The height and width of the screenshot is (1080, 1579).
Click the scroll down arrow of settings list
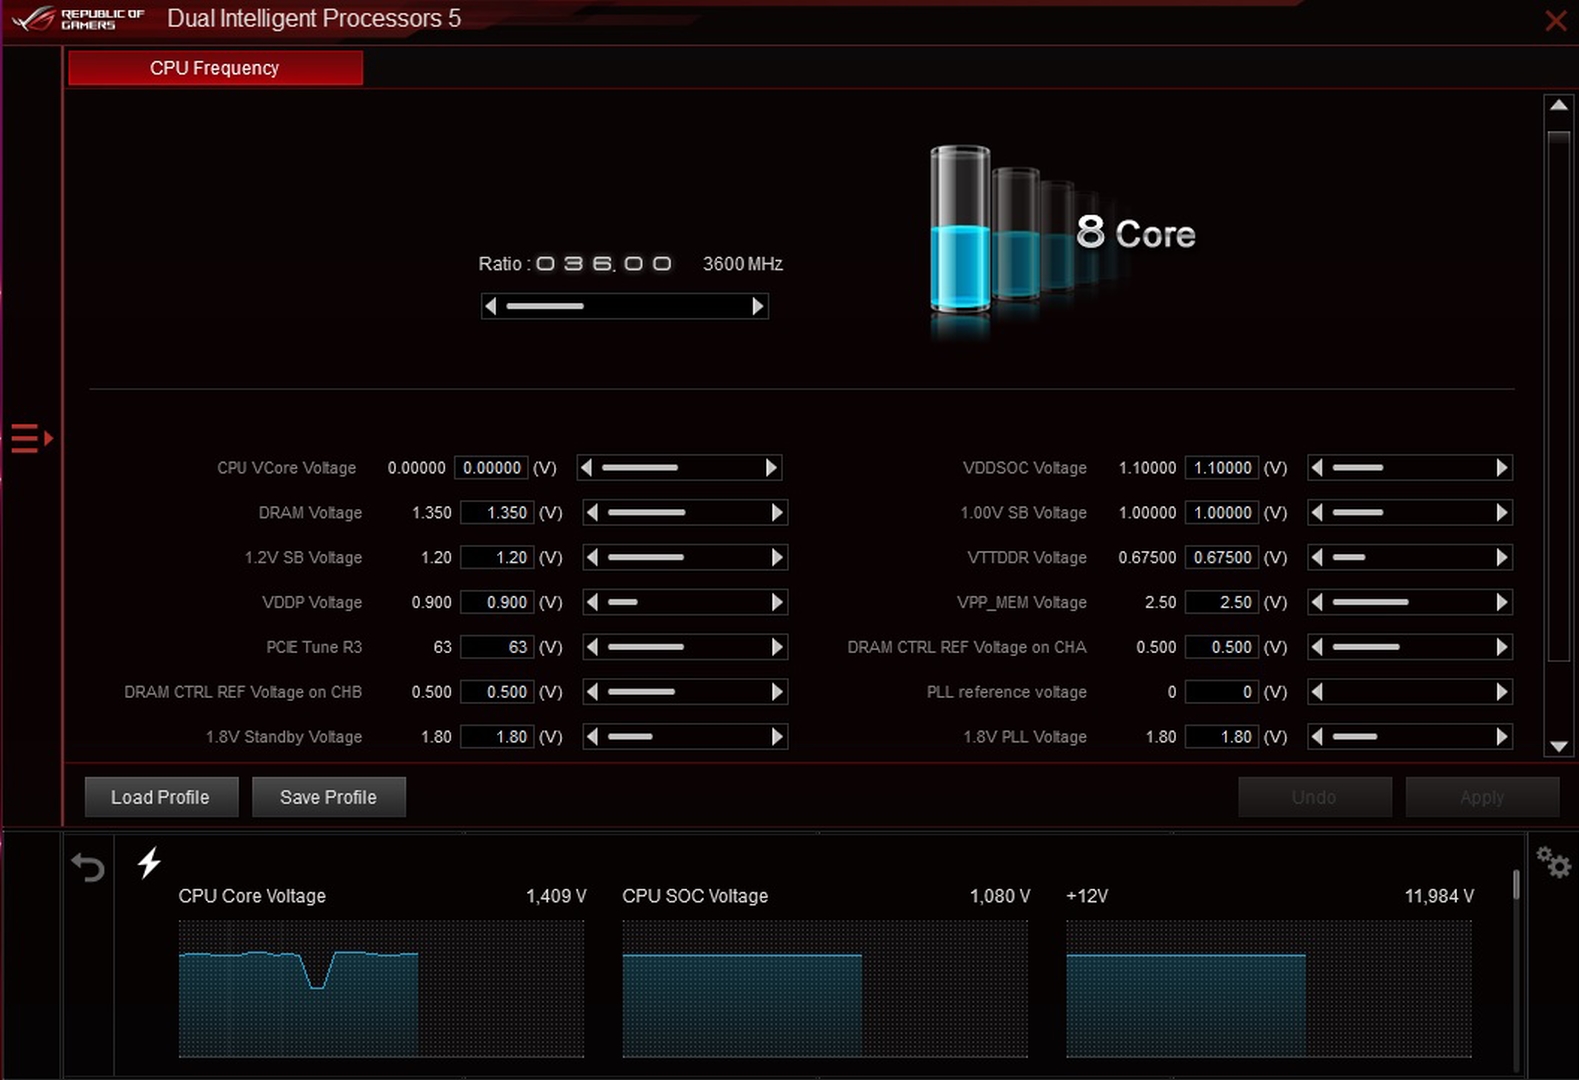(1559, 746)
